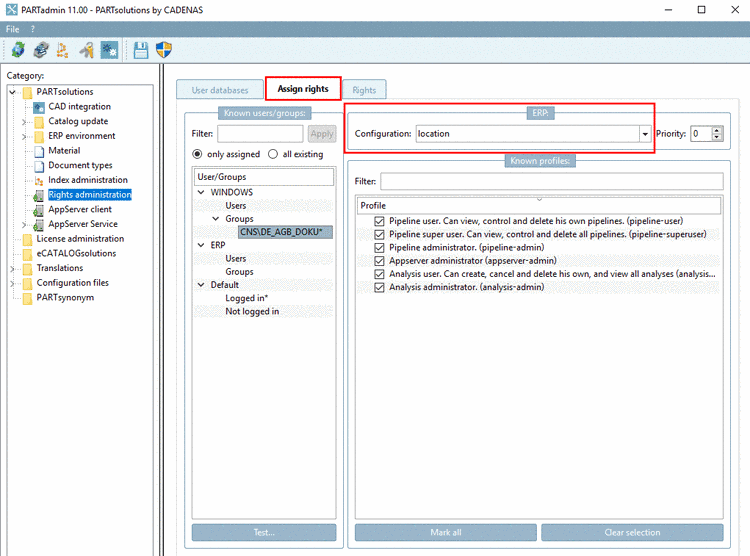Uncheck the Pipeline super user checkbox
This screenshot has width=750, height=556.
pos(379,234)
